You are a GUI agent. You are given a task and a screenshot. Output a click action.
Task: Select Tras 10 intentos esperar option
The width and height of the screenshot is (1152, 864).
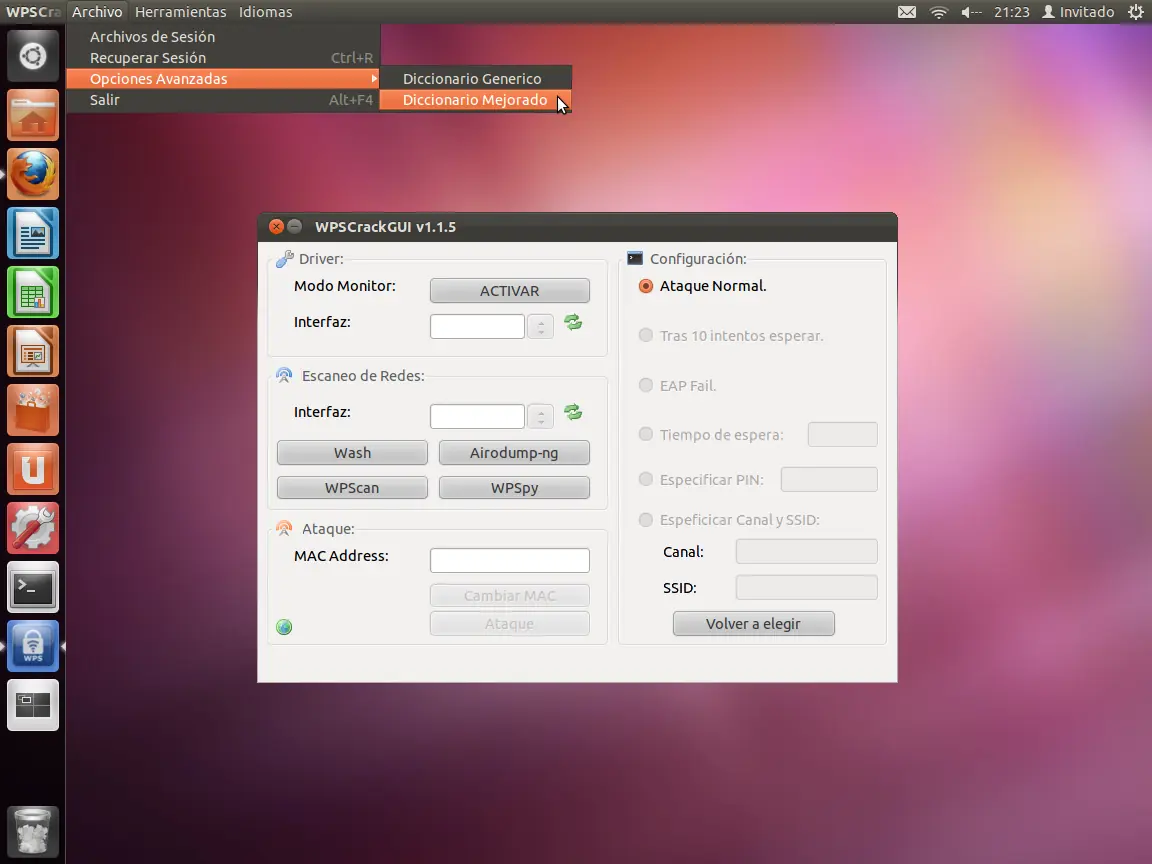pyautogui.click(x=646, y=335)
